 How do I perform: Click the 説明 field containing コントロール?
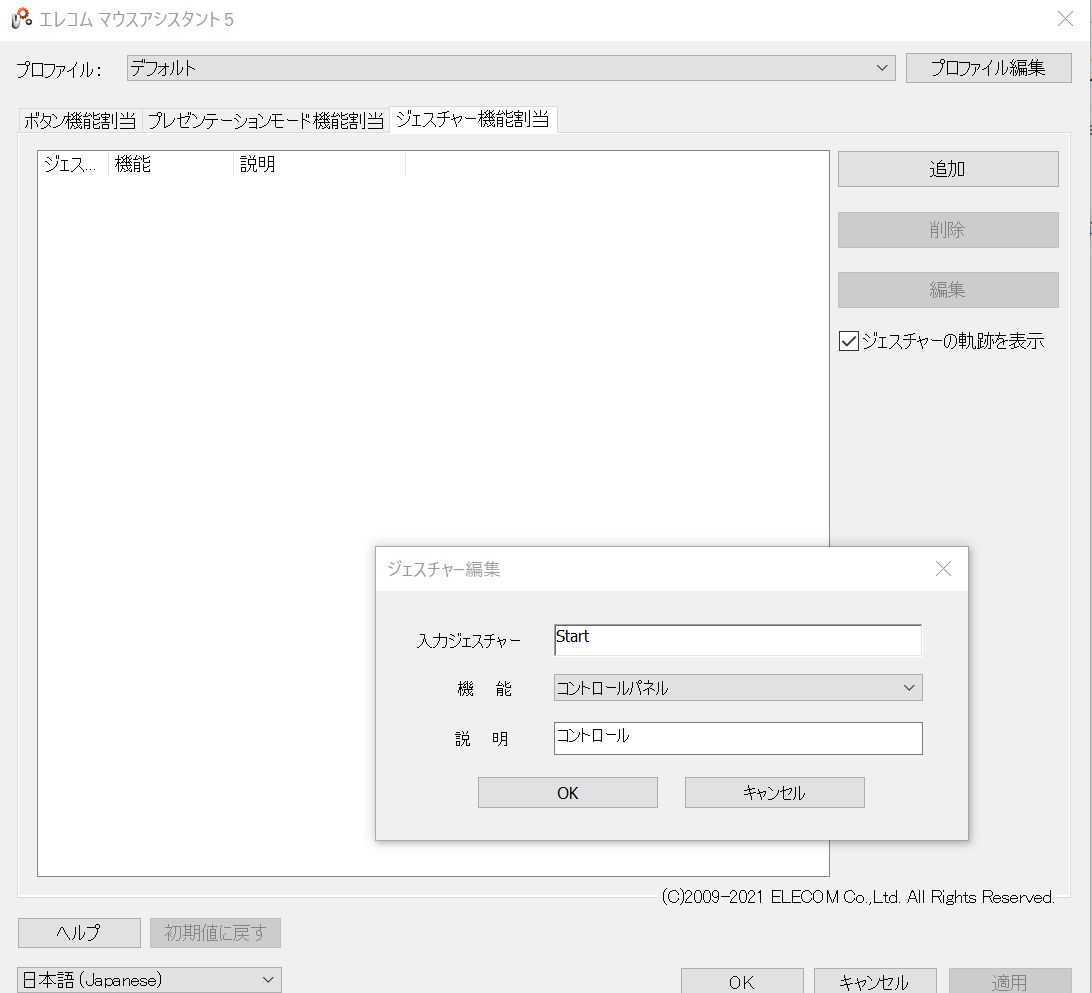click(x=737, y=738)
